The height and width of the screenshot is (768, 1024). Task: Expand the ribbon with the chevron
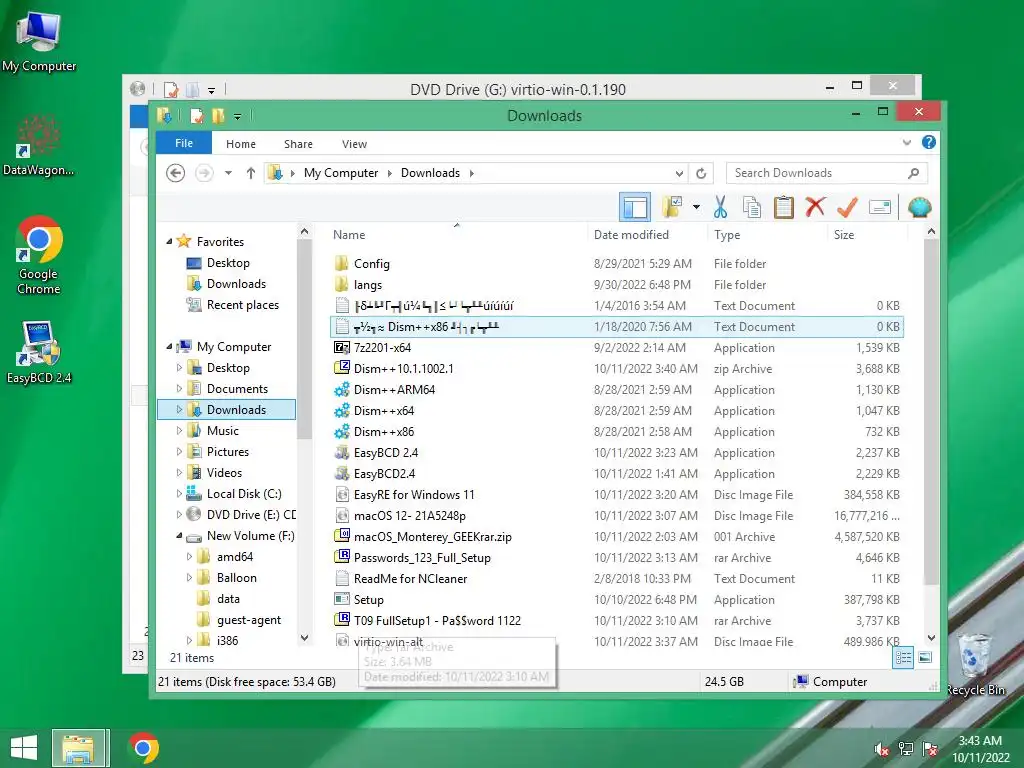906,142
